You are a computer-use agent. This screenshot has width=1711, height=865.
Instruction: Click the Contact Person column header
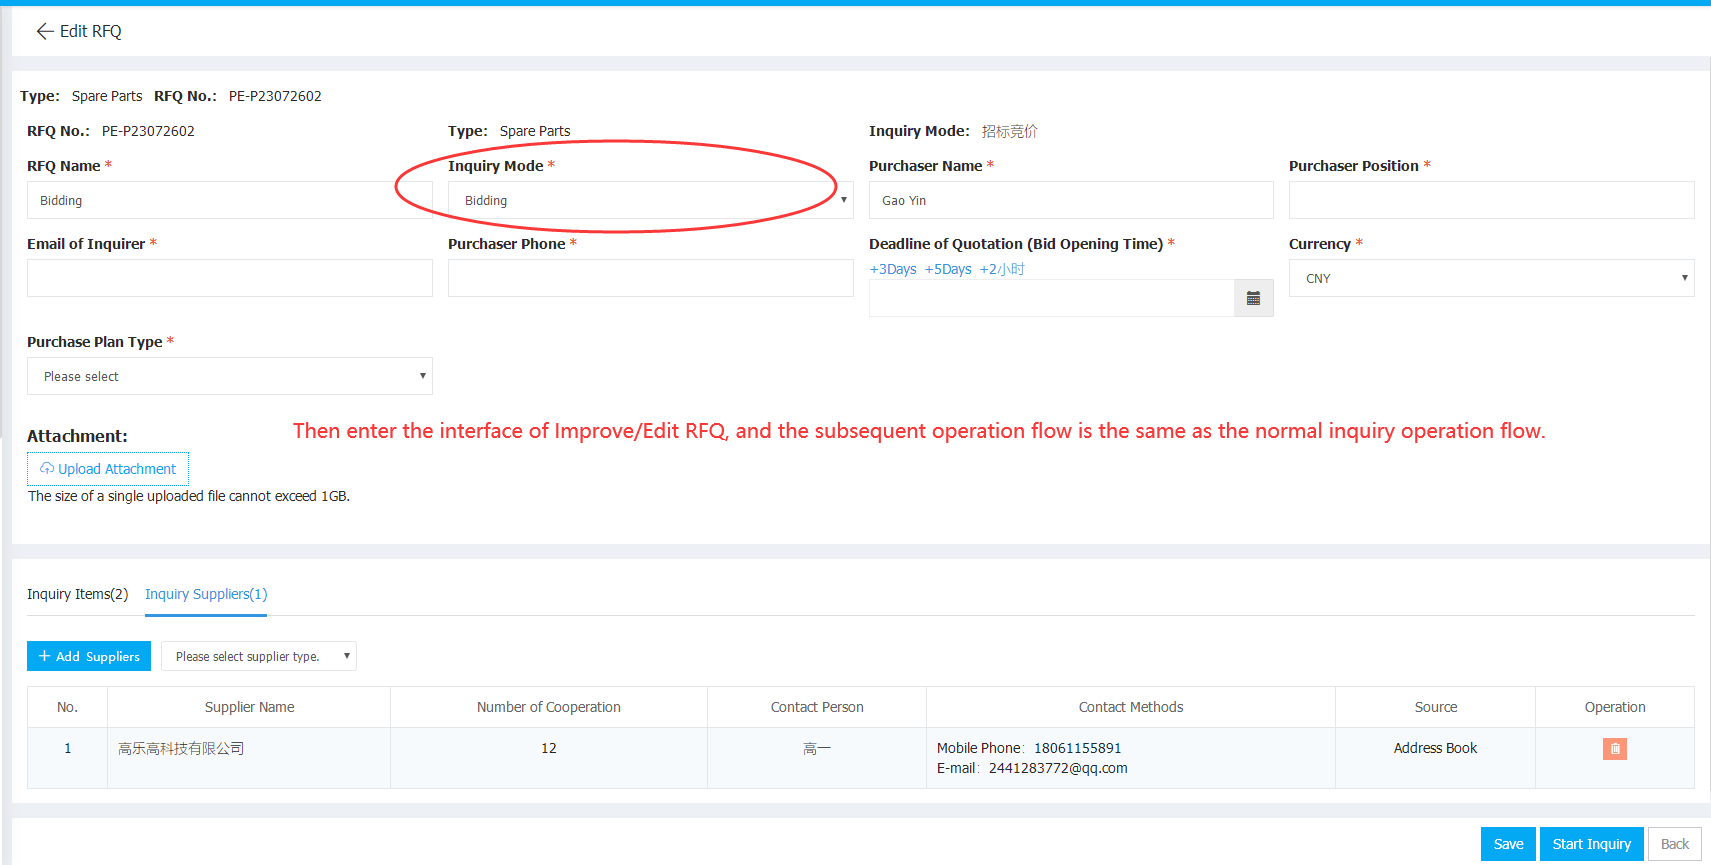817,707
